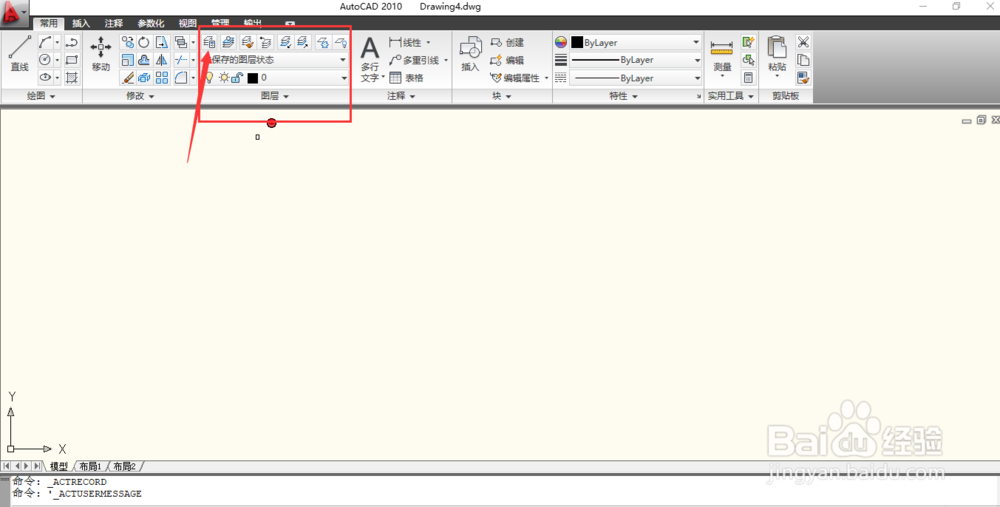Click the Insert block (插入) button
The image size is (1000, 507).
(470, 54)
